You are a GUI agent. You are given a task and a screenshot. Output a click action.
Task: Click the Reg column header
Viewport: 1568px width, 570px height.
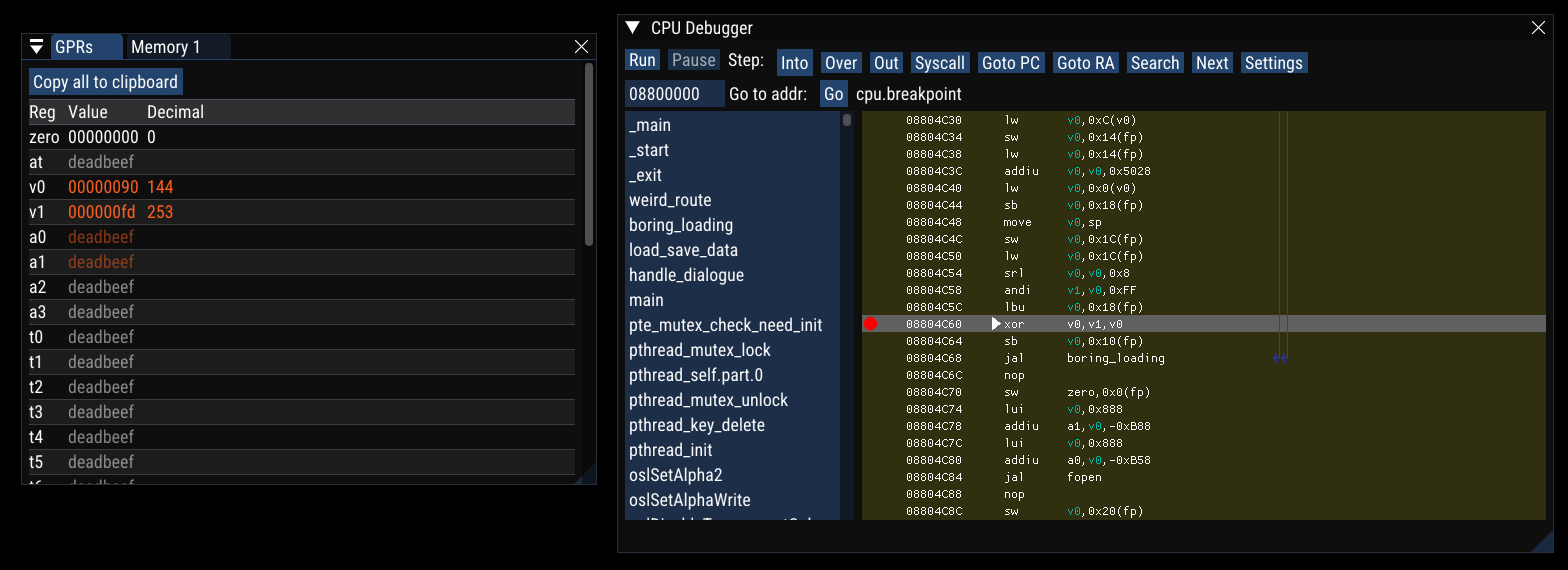(x=43, y=112)
